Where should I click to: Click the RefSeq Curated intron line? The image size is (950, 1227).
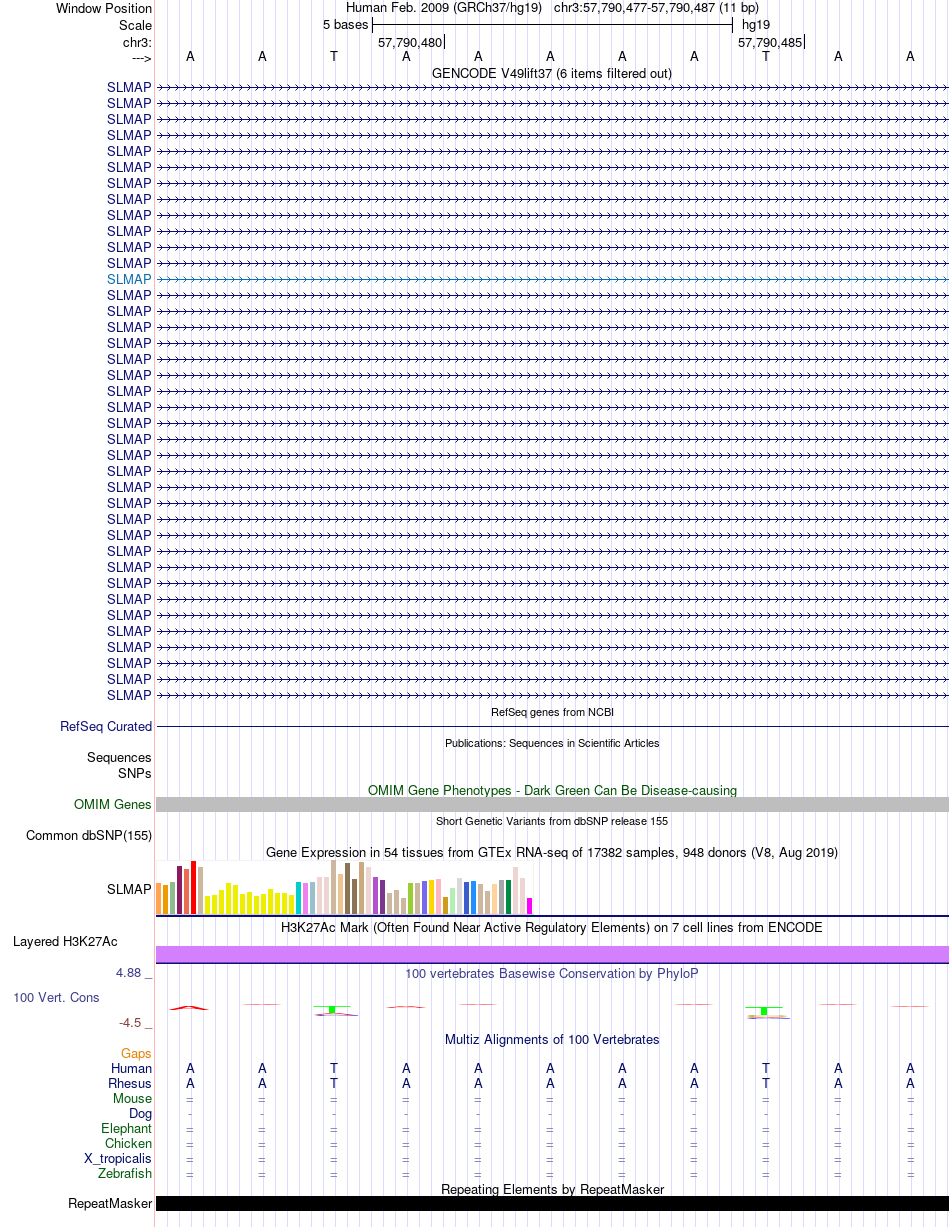pyautogui.click(x=552, y=726)
